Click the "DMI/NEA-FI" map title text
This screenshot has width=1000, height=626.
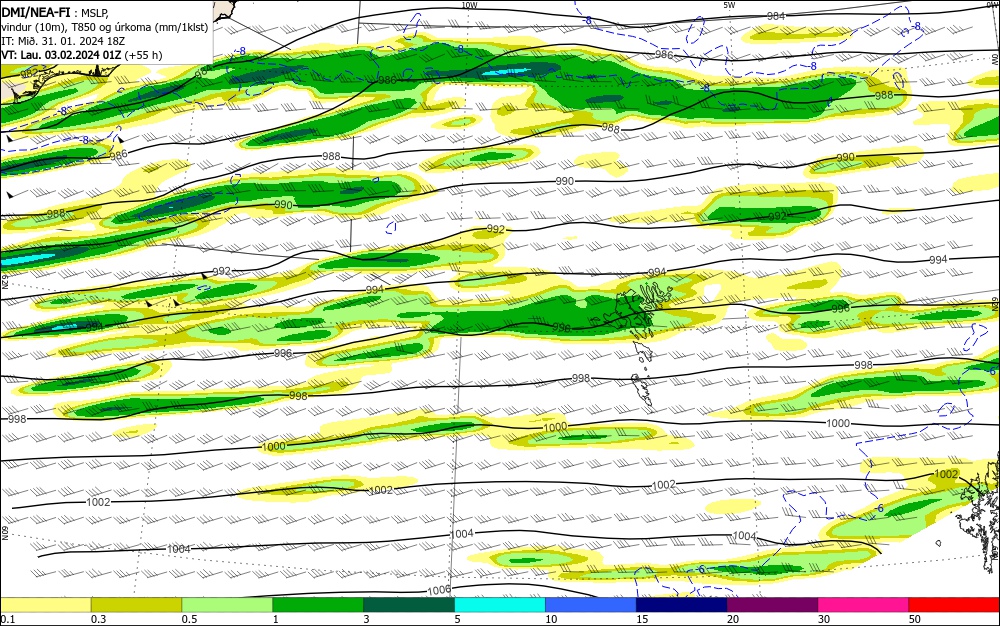click(x=36, y=12)
